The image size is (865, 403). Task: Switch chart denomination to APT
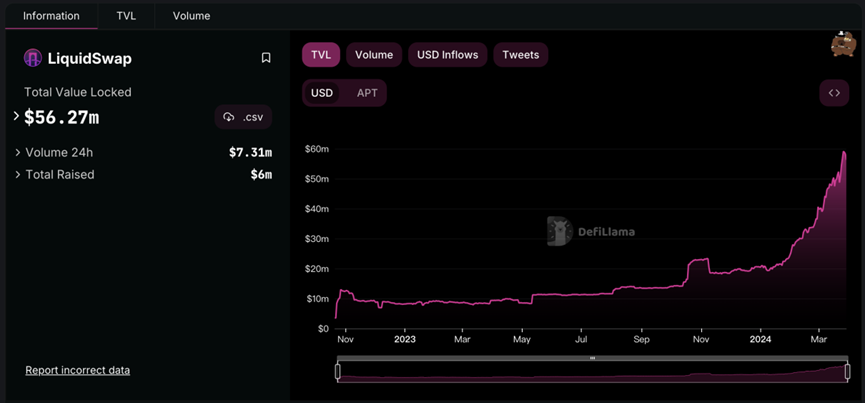tap(367, 93)
